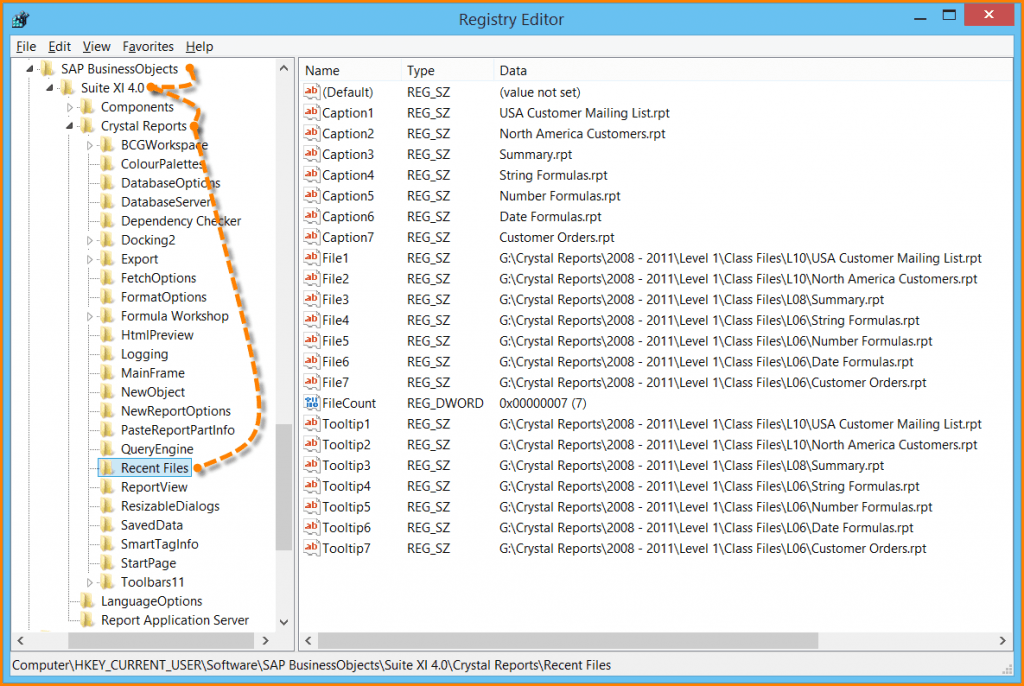Expand the Docking2 key
Viewport: 1024px width, 686px height.
pos(89,240)
